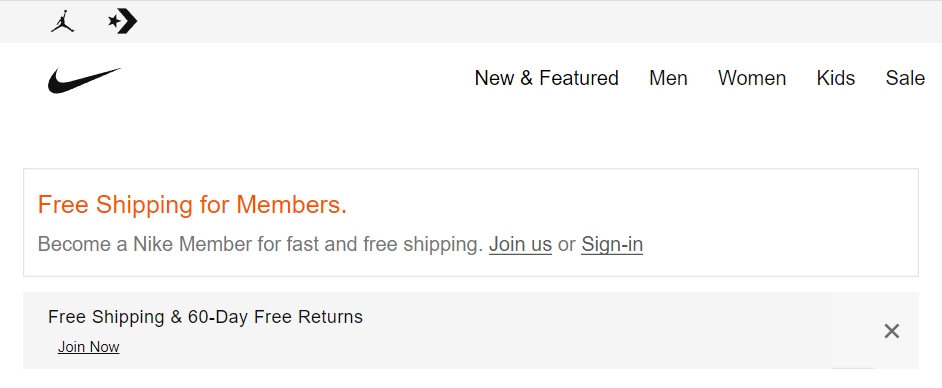Open the Men navigation menu
The height and width of the screenshot is (388, 942).
click(668, 78)
